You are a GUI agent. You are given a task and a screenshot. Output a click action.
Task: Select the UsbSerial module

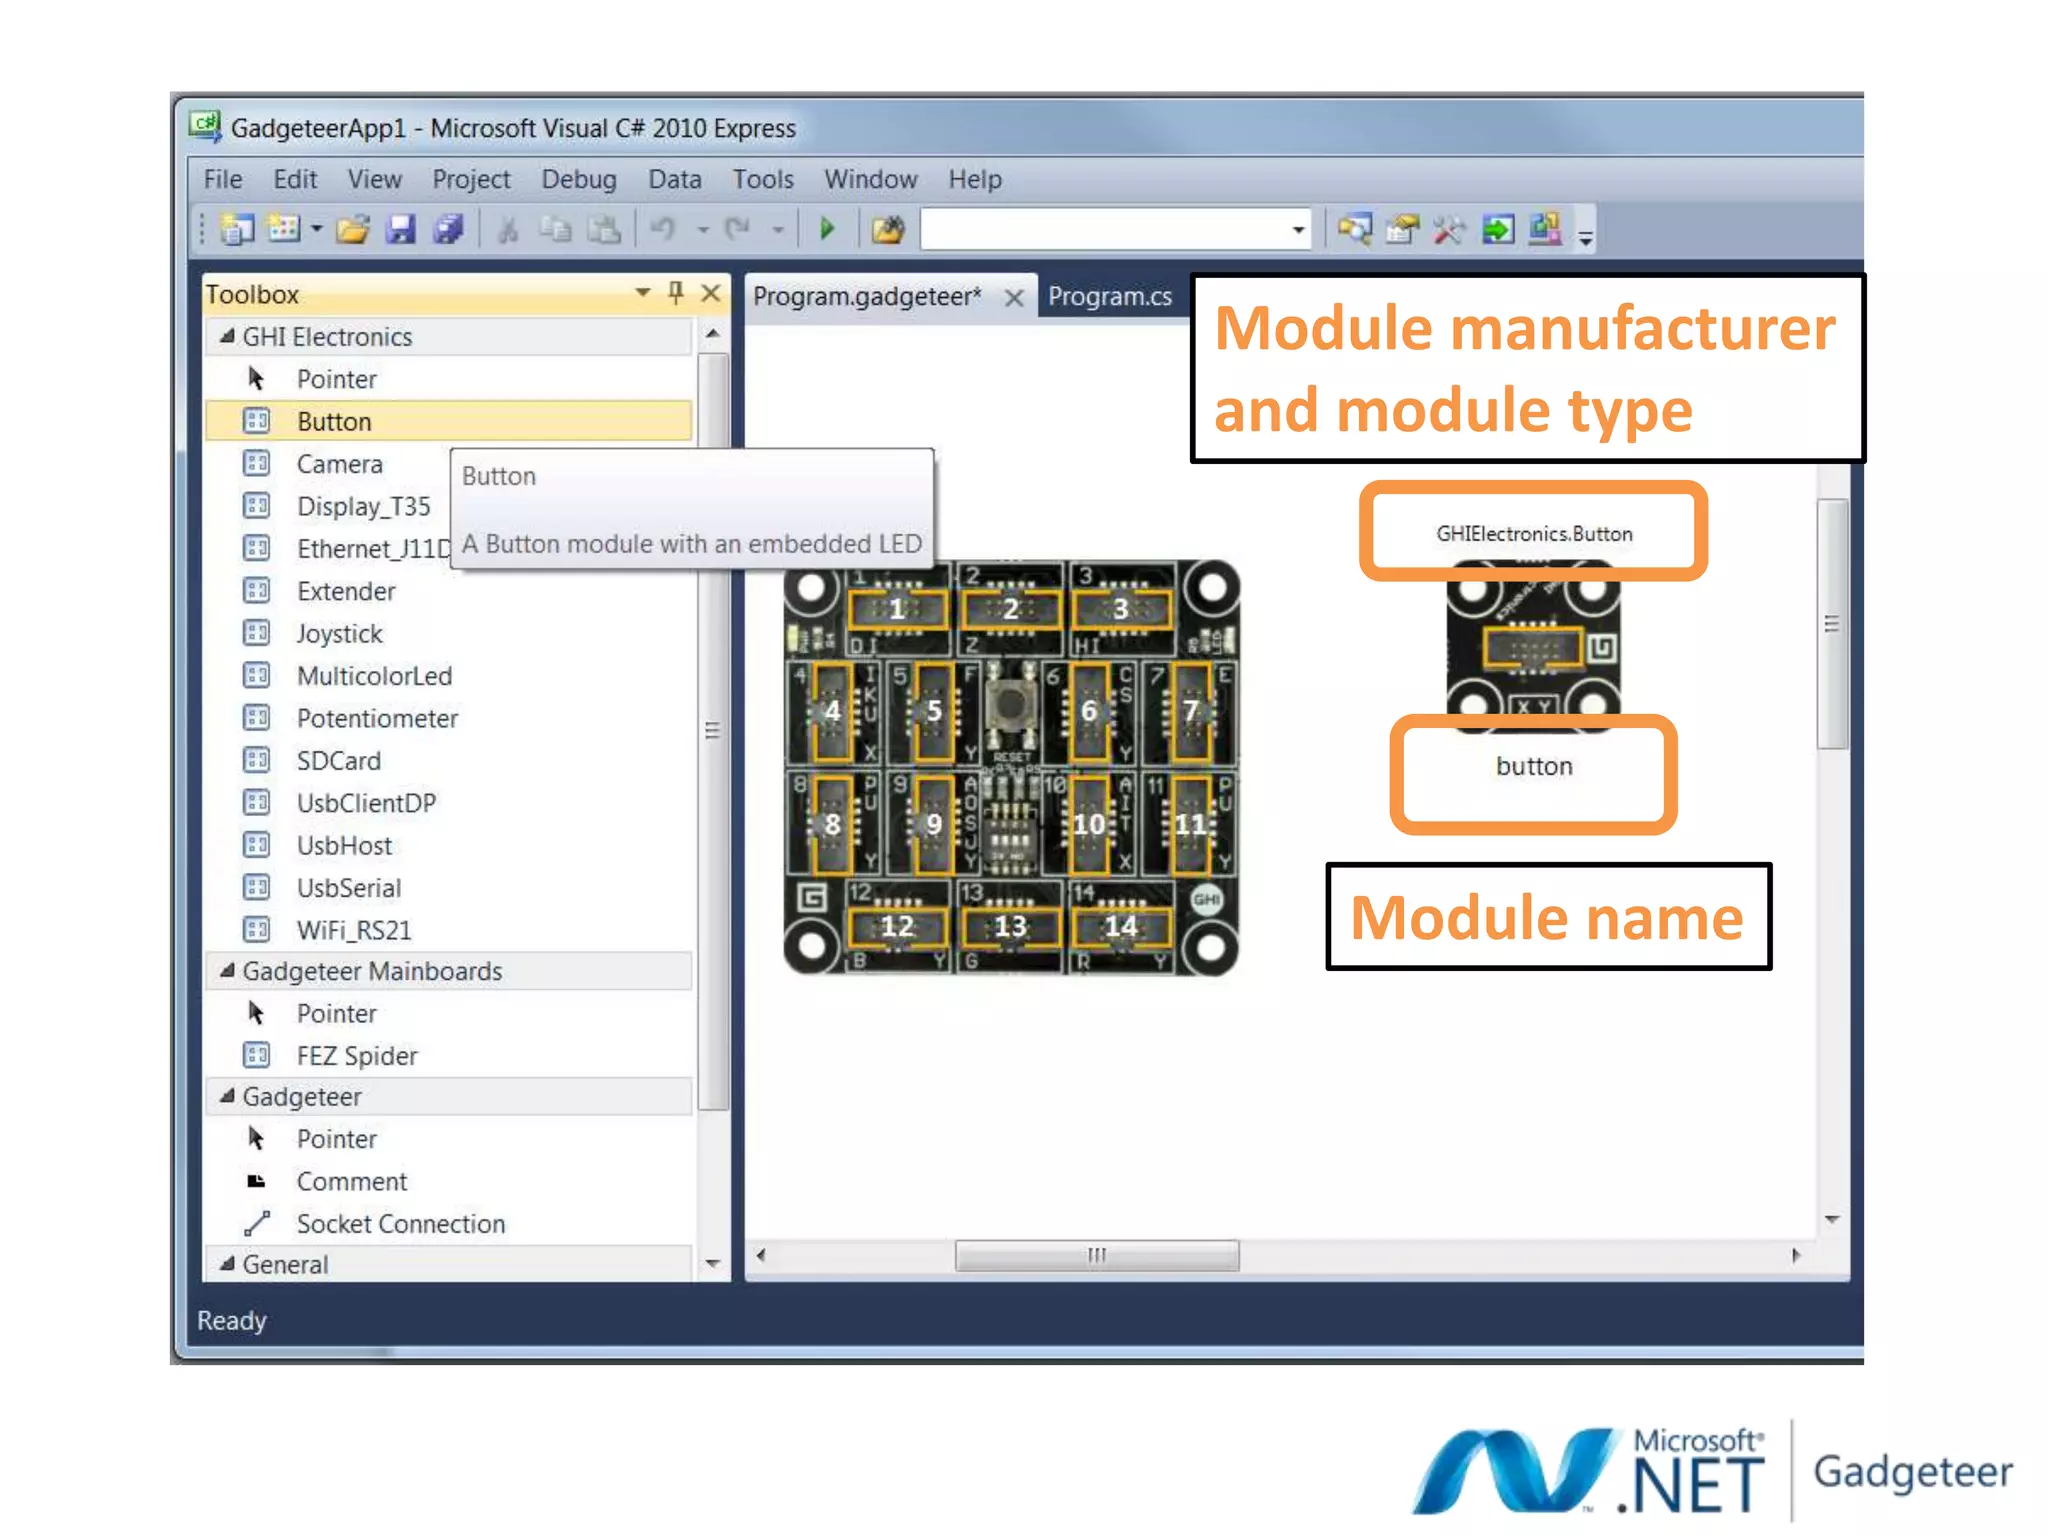447,888
